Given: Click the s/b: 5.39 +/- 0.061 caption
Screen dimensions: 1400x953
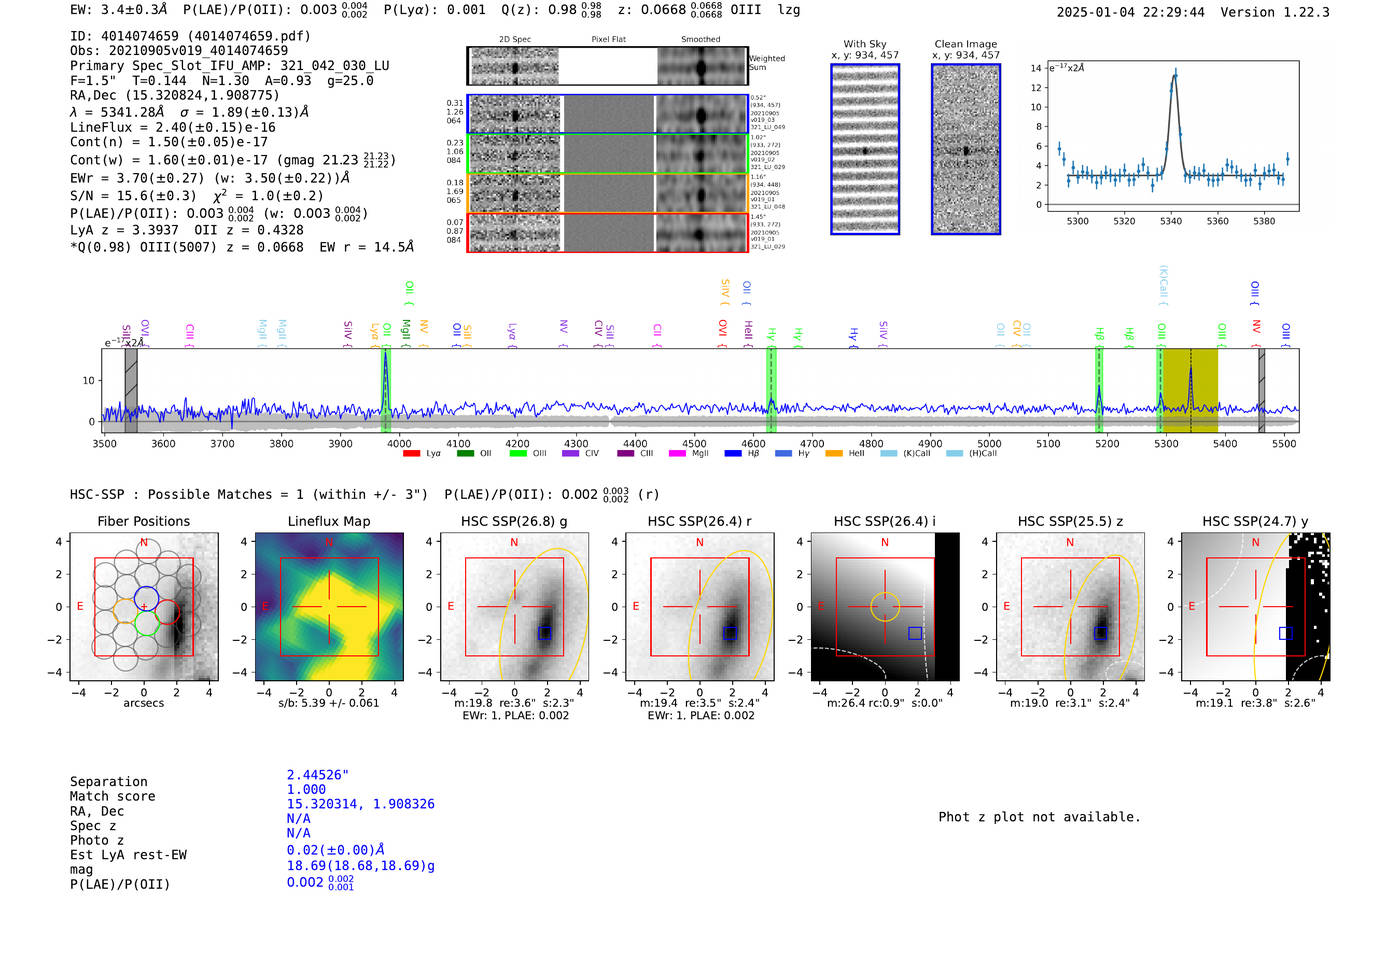Looking at the screenshot, I should [x=329, y=703].
